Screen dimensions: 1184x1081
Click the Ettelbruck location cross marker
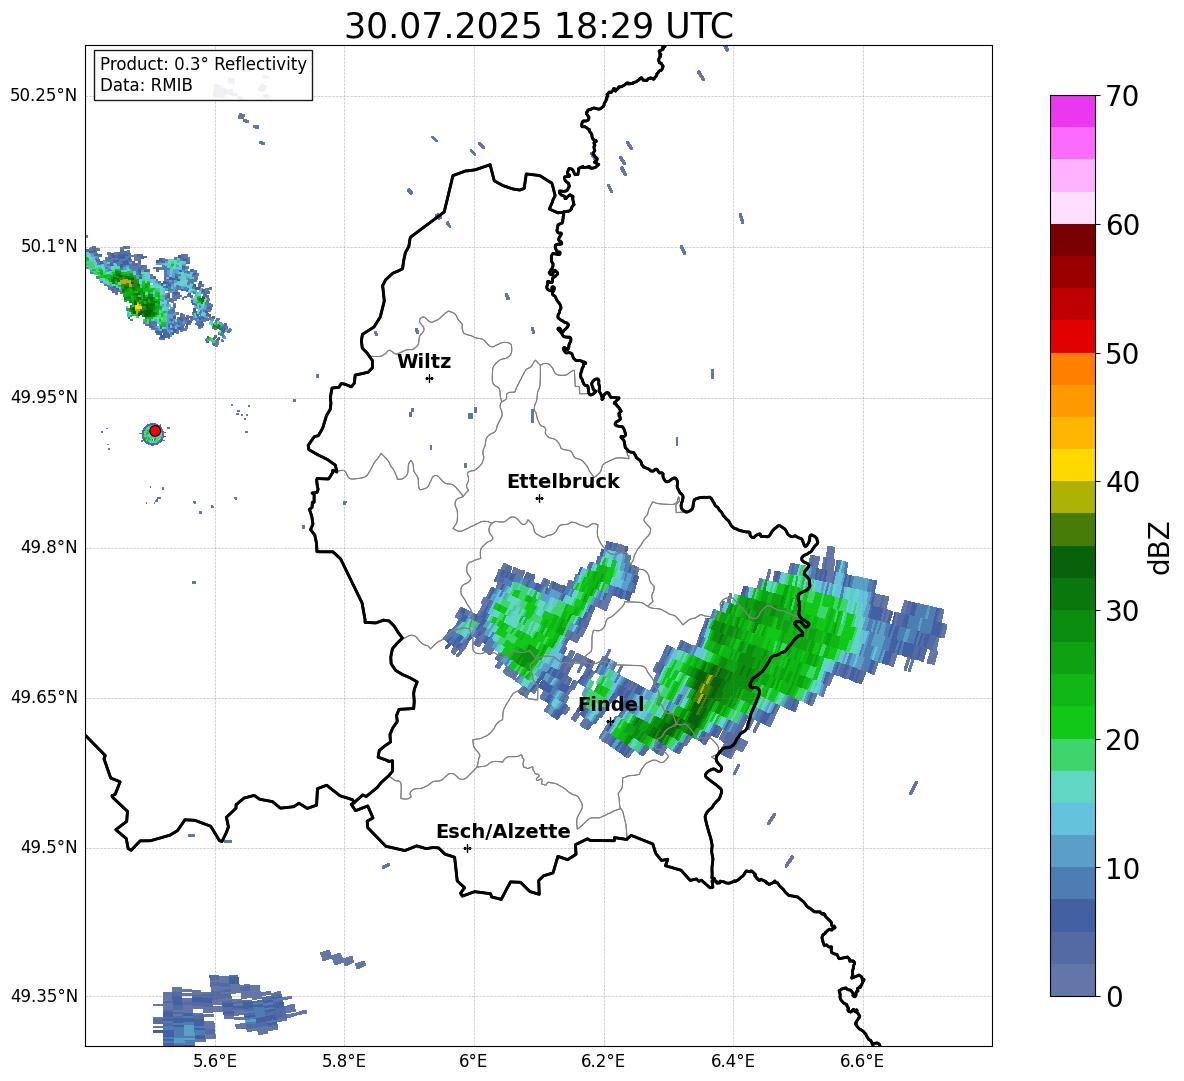pos(539,498)
